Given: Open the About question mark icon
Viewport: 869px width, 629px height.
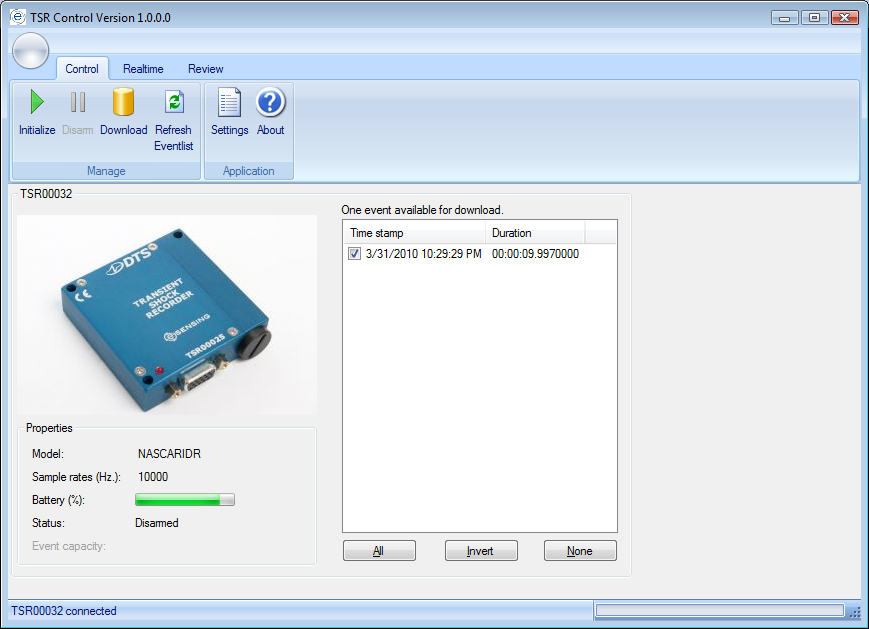Looking at the screenshot, I should coord(270,102).
